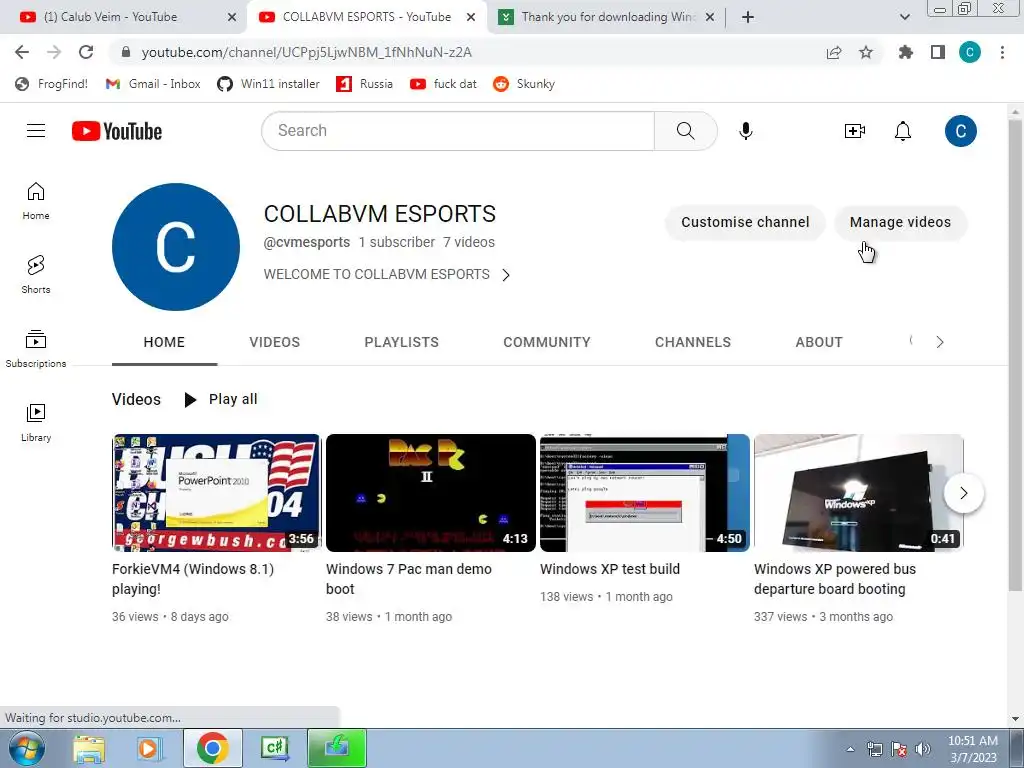
Task: Click Chrome icon in taskbar
Action: pos(212,748)
